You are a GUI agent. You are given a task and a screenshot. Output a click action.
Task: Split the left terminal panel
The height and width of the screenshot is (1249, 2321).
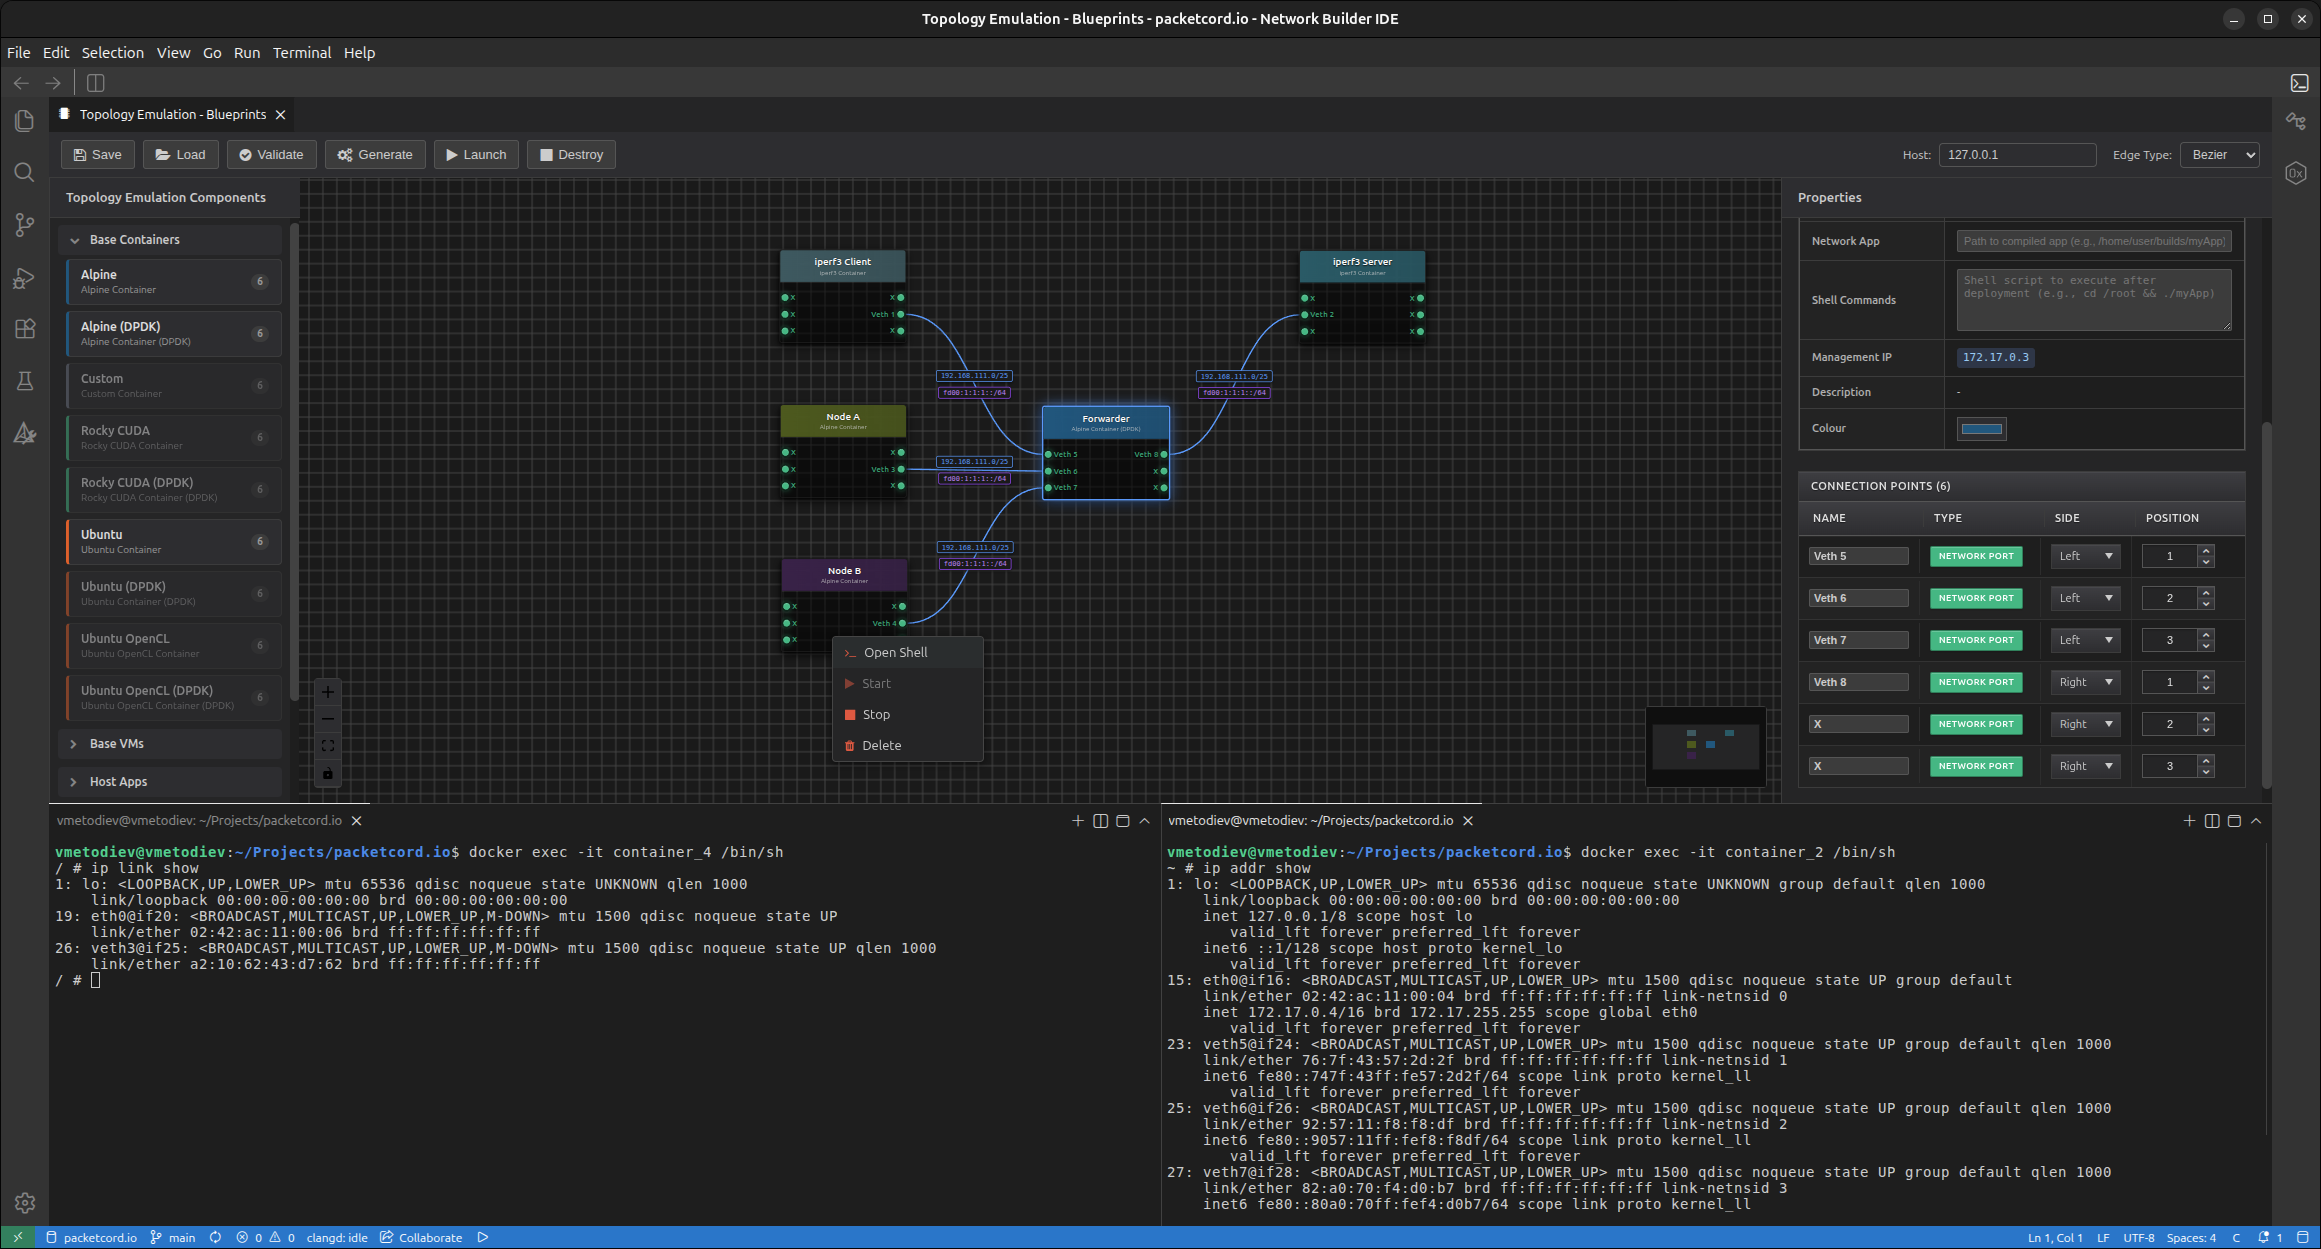coord(1101,821)
